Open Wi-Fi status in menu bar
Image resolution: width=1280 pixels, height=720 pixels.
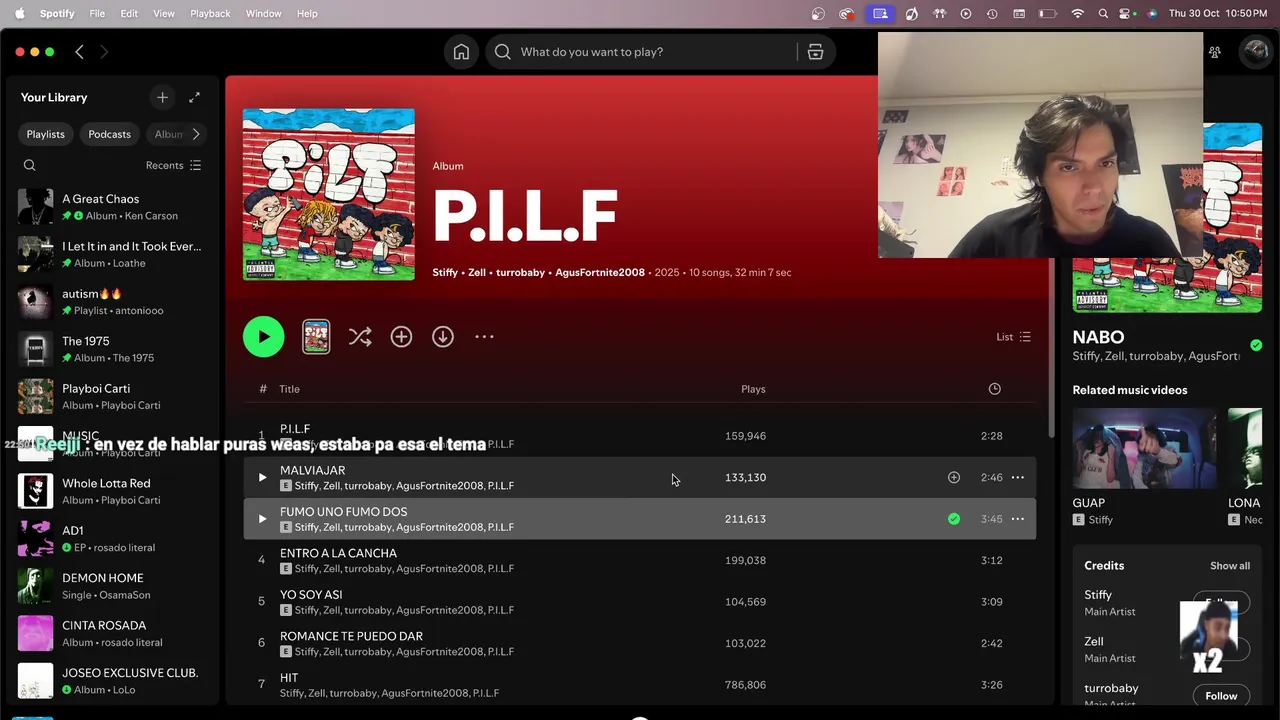click(x=1077, y=13)
